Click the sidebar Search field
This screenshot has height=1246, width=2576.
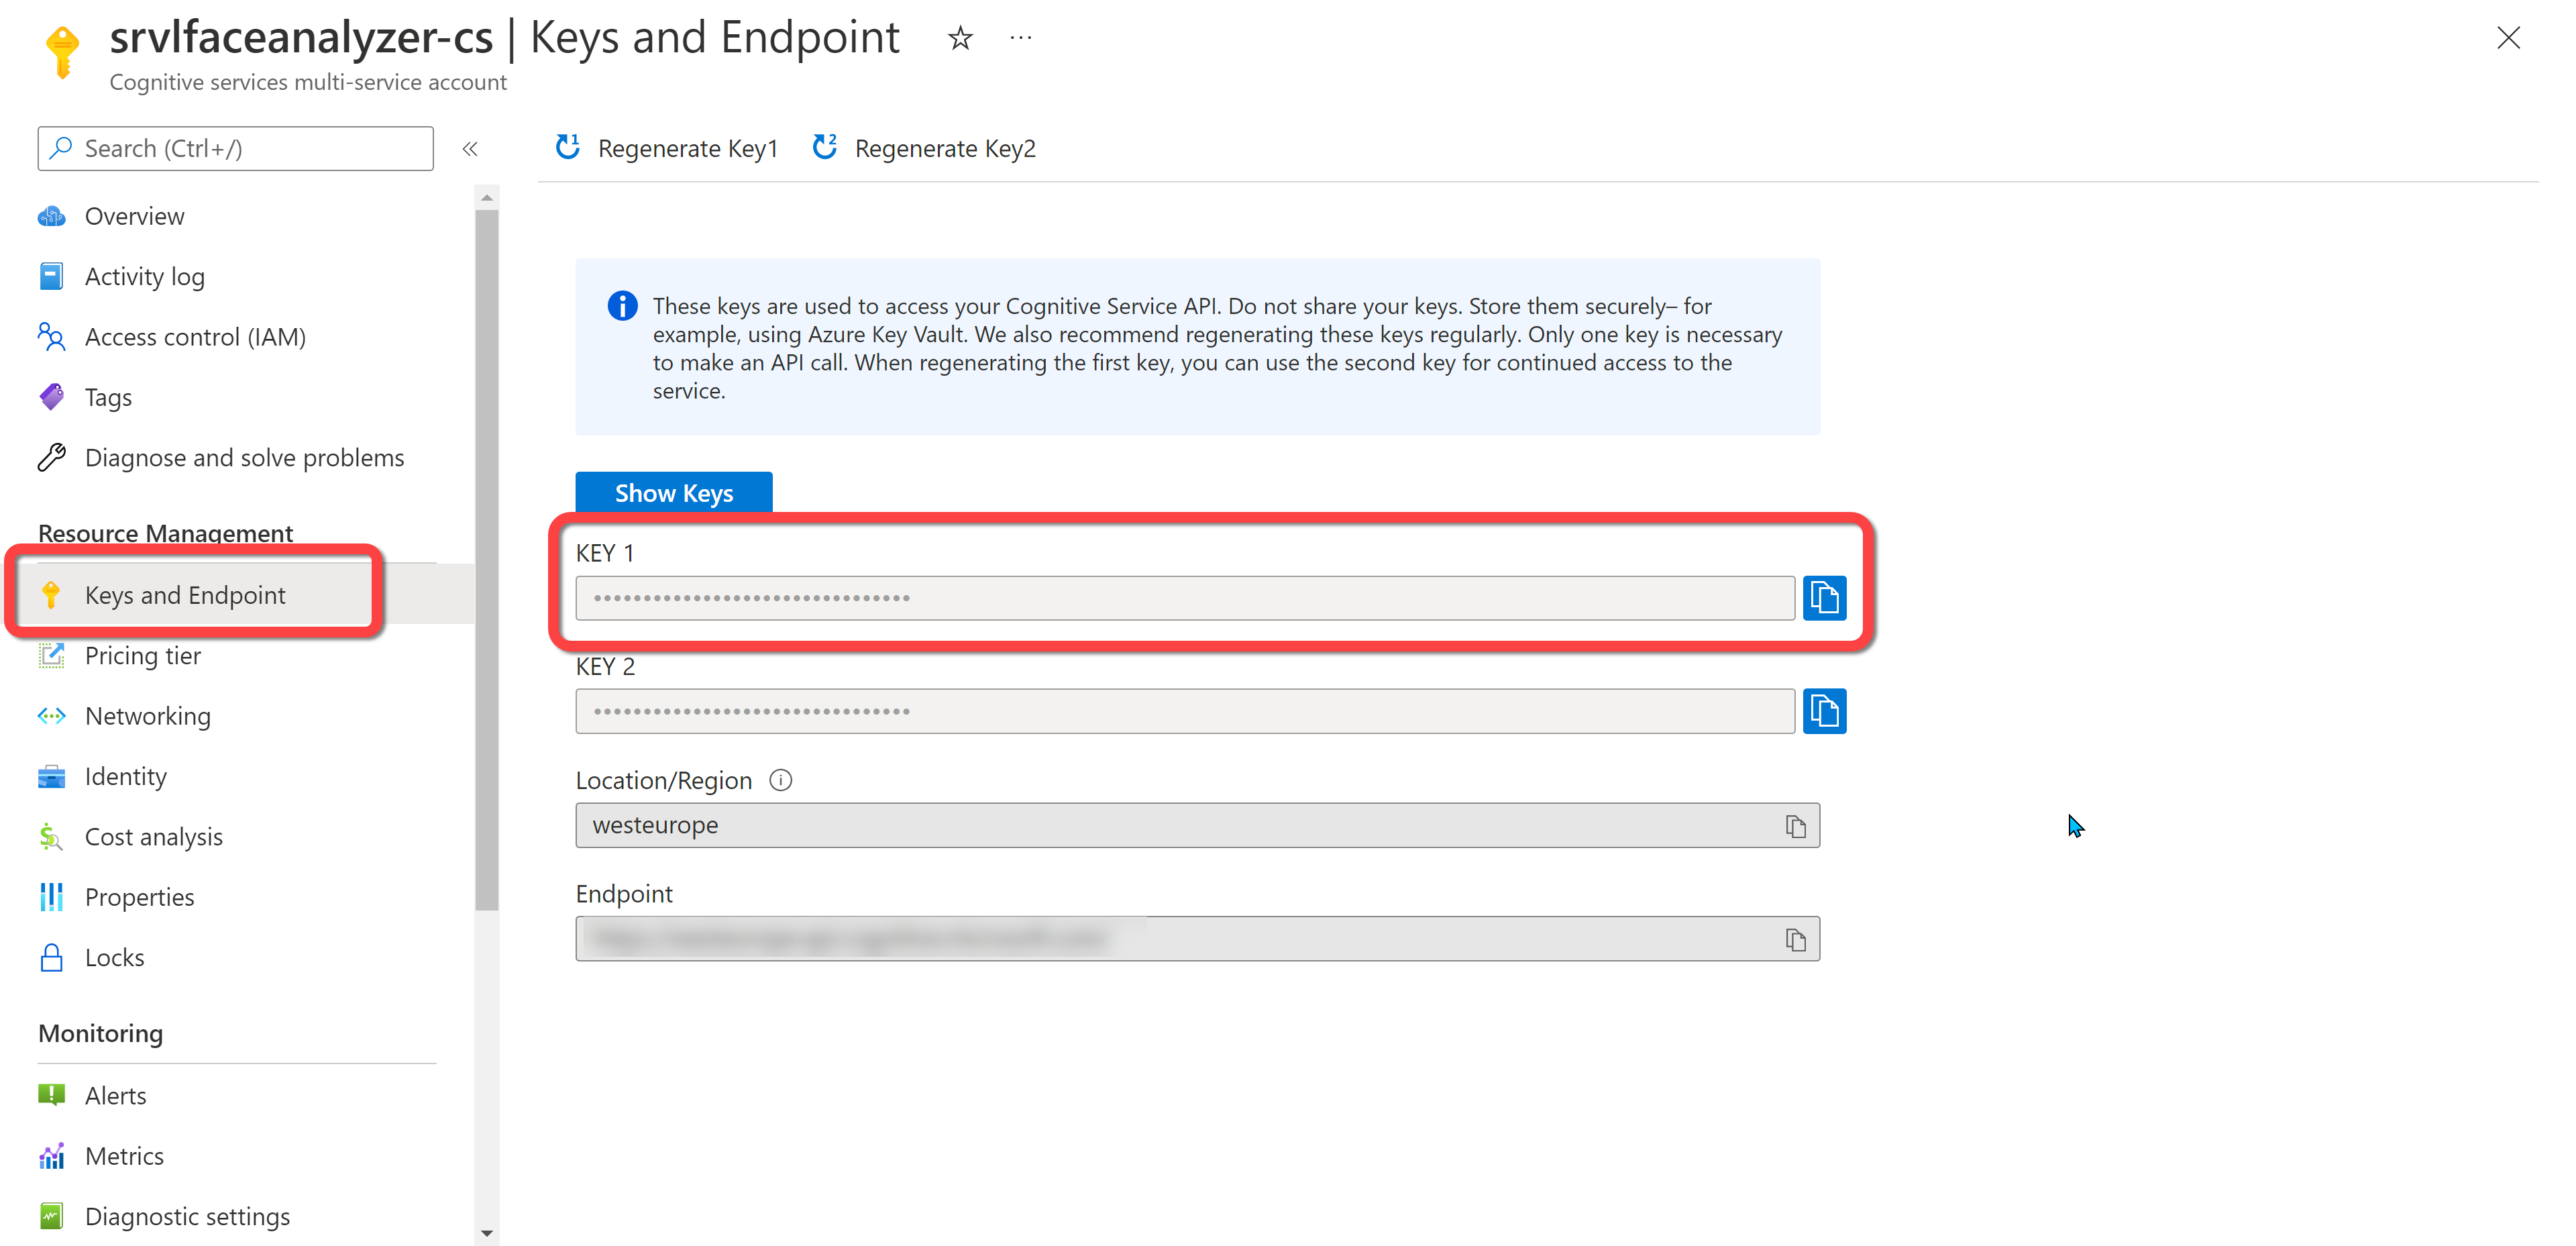pyautogui.click(x=236, y=148)
